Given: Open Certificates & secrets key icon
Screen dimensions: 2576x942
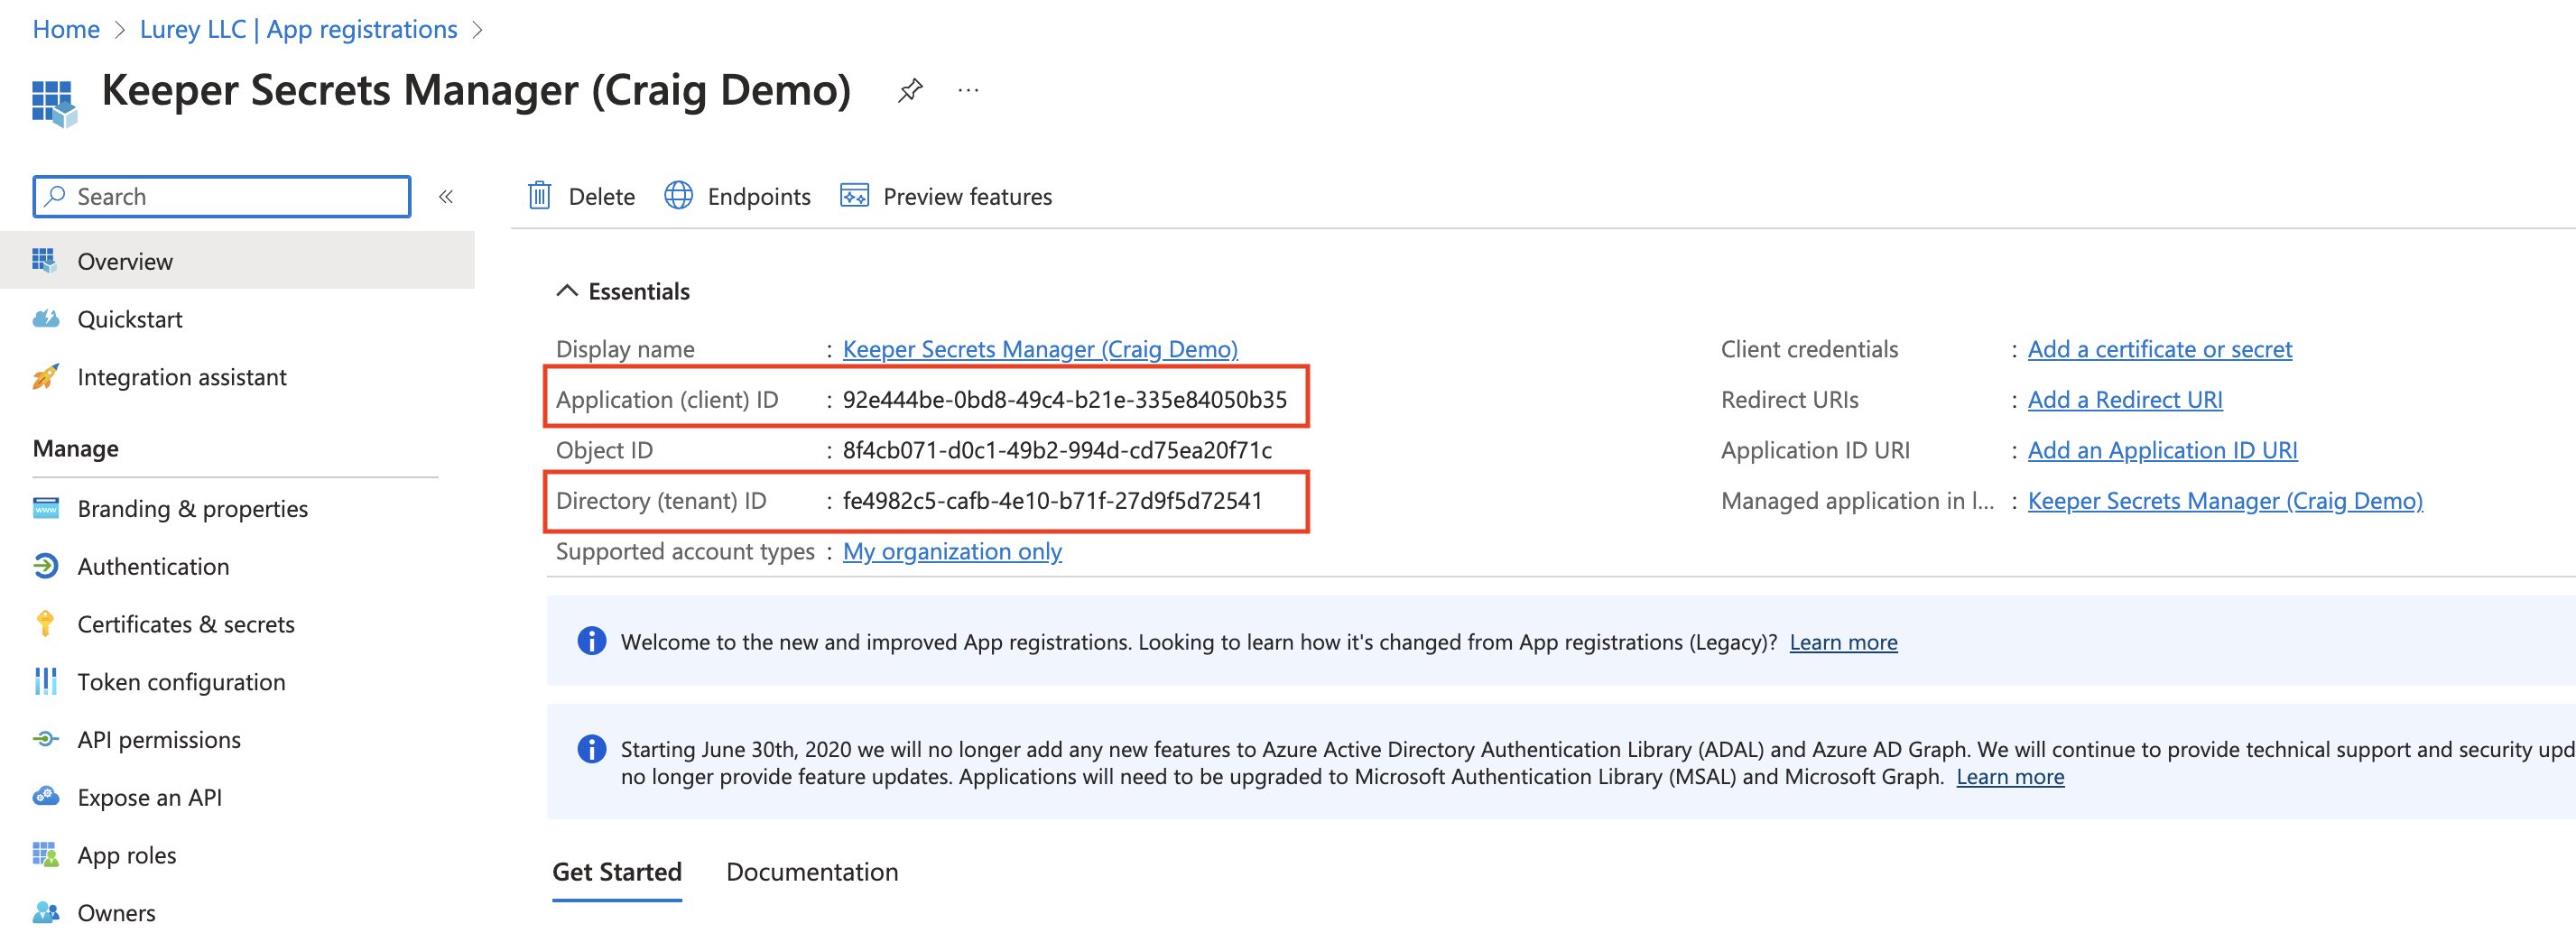Looking at the screenshot, I should pos(45,624).
